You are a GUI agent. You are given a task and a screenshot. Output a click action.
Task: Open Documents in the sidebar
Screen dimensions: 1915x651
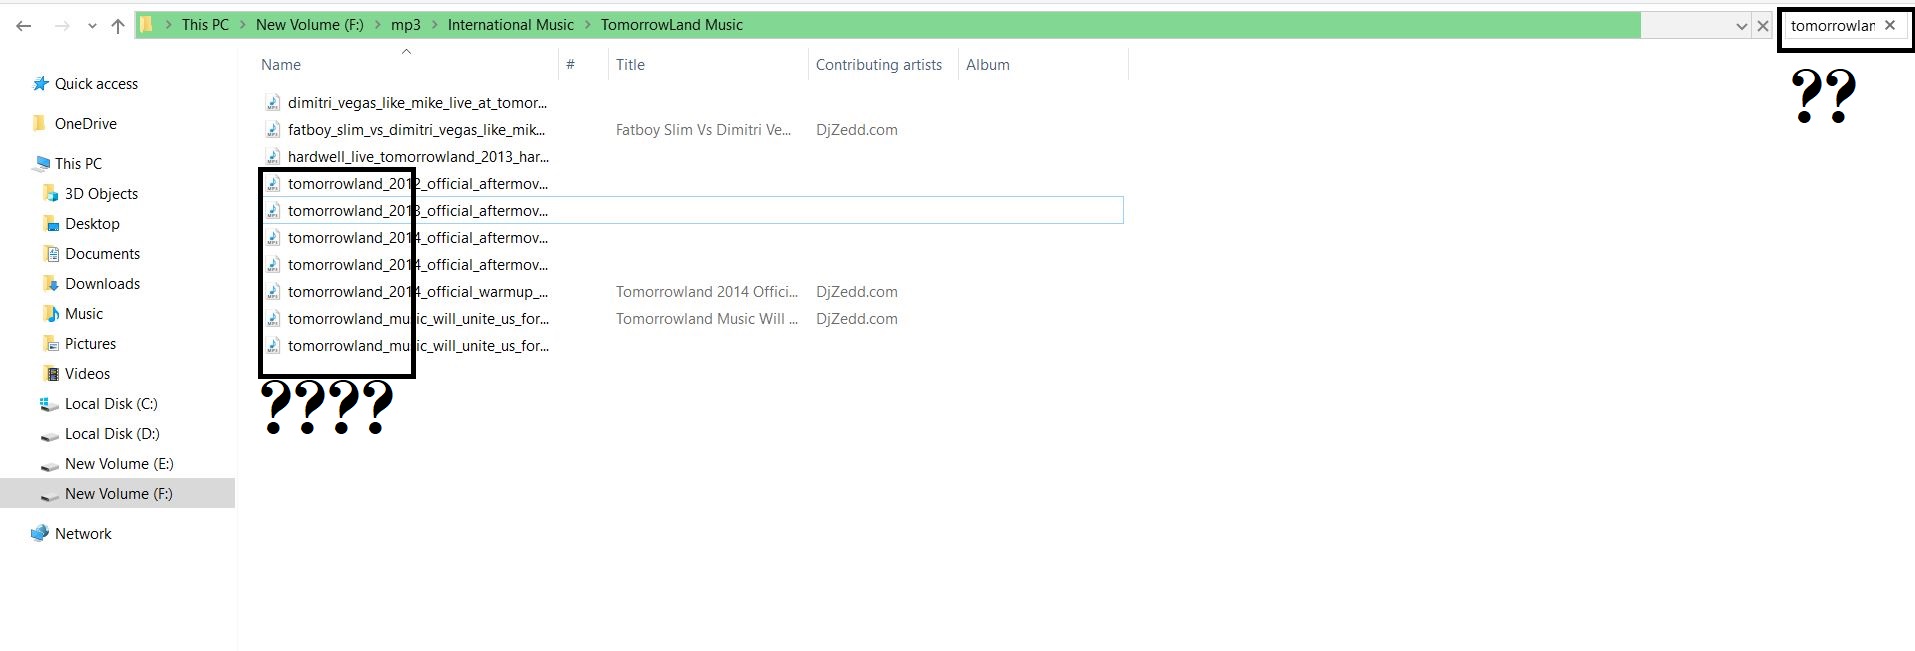[x=102, y=254]
